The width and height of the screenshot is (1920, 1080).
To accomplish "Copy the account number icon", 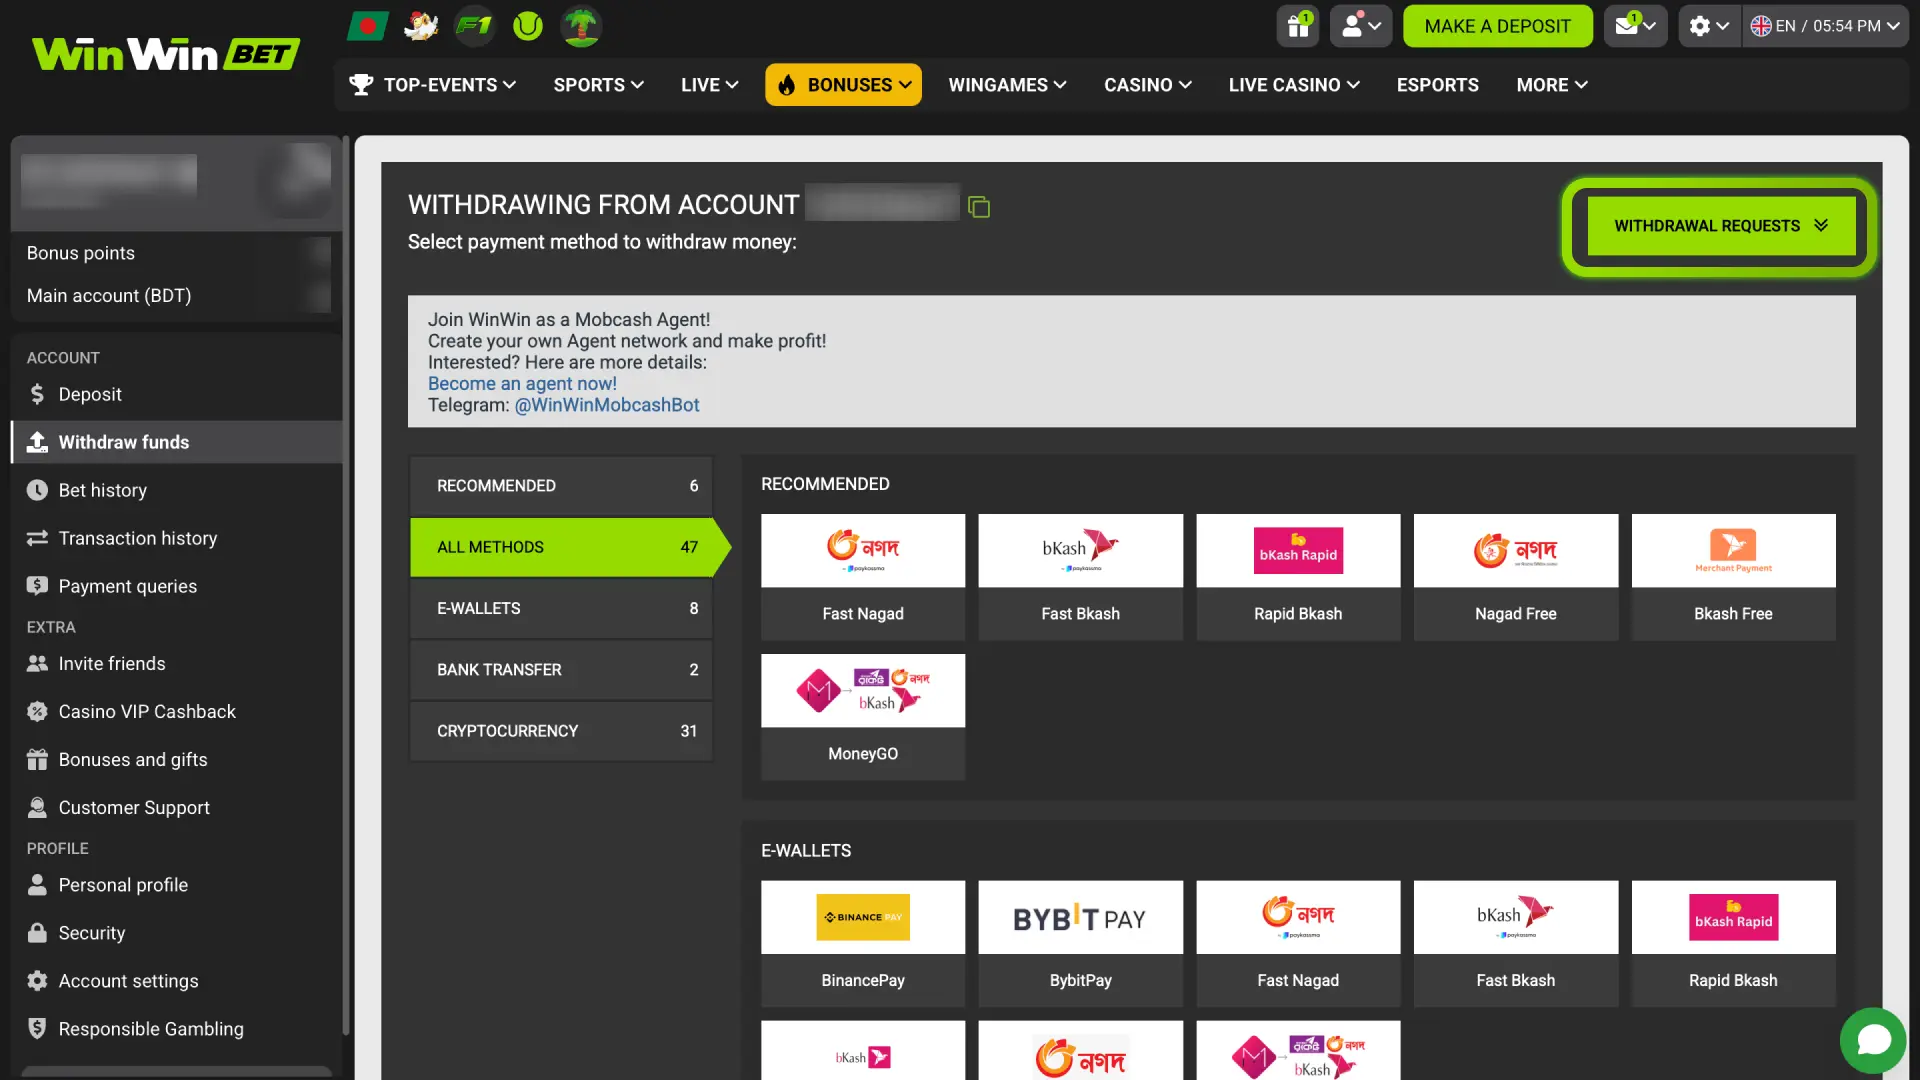I will (x=979, y=207).
